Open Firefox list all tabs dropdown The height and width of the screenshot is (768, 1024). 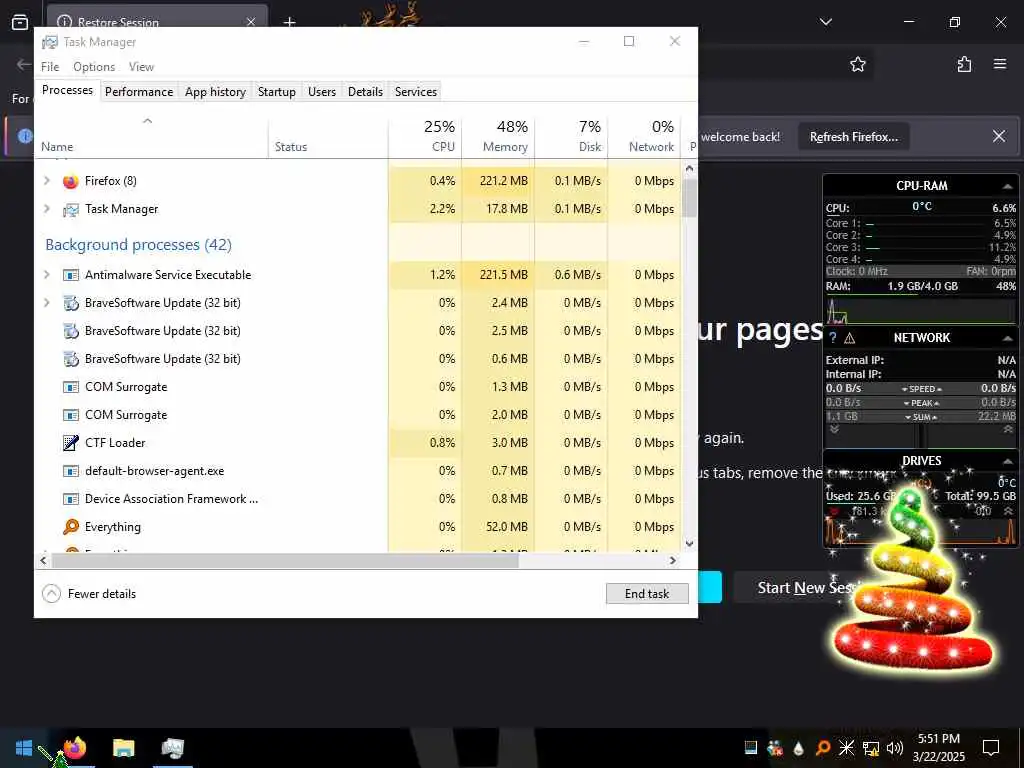[x=825, y=22]
